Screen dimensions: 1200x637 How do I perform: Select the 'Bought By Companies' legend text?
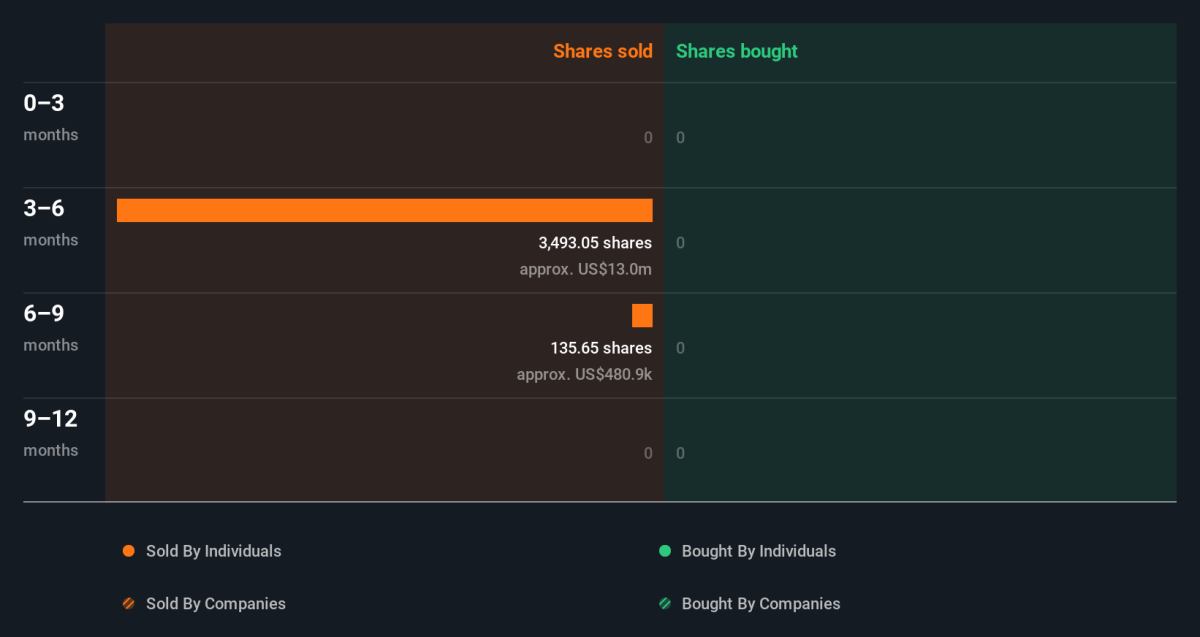coord(760,604)
